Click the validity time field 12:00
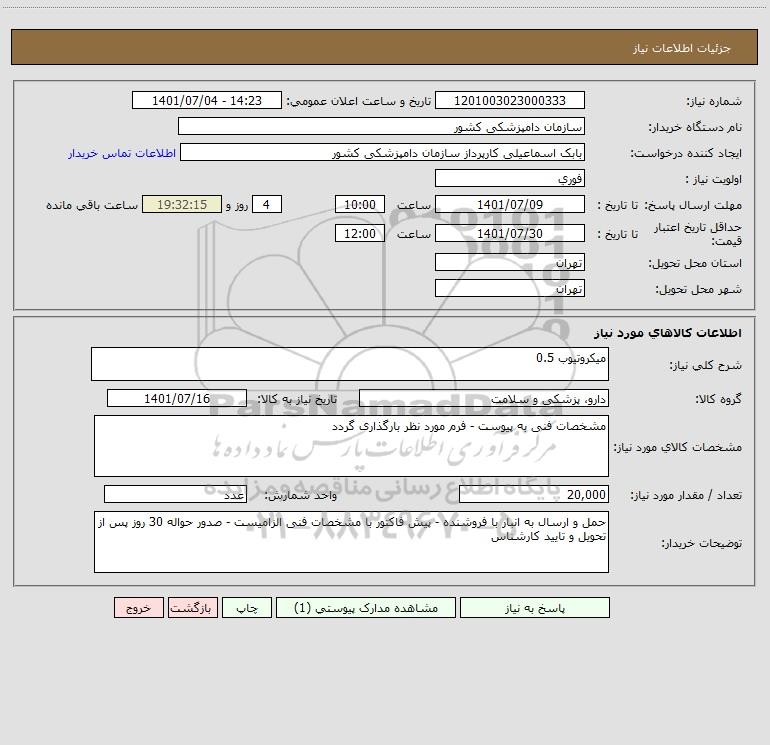Image resolution: width=770 pixels, height=745 pixels. (x=359, y=233)
